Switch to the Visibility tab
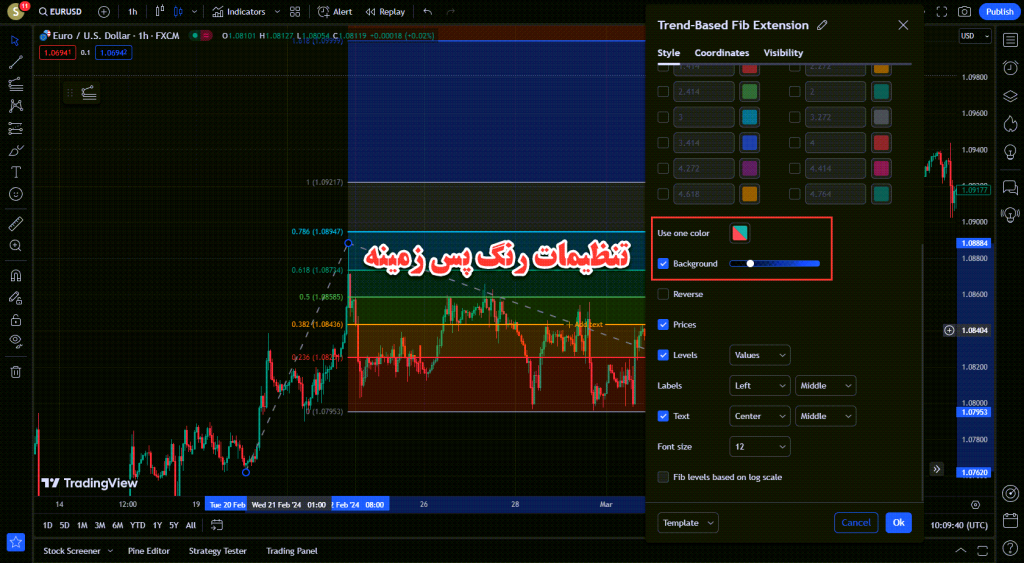The image size is (1024, 563). [x=783, y=53]
